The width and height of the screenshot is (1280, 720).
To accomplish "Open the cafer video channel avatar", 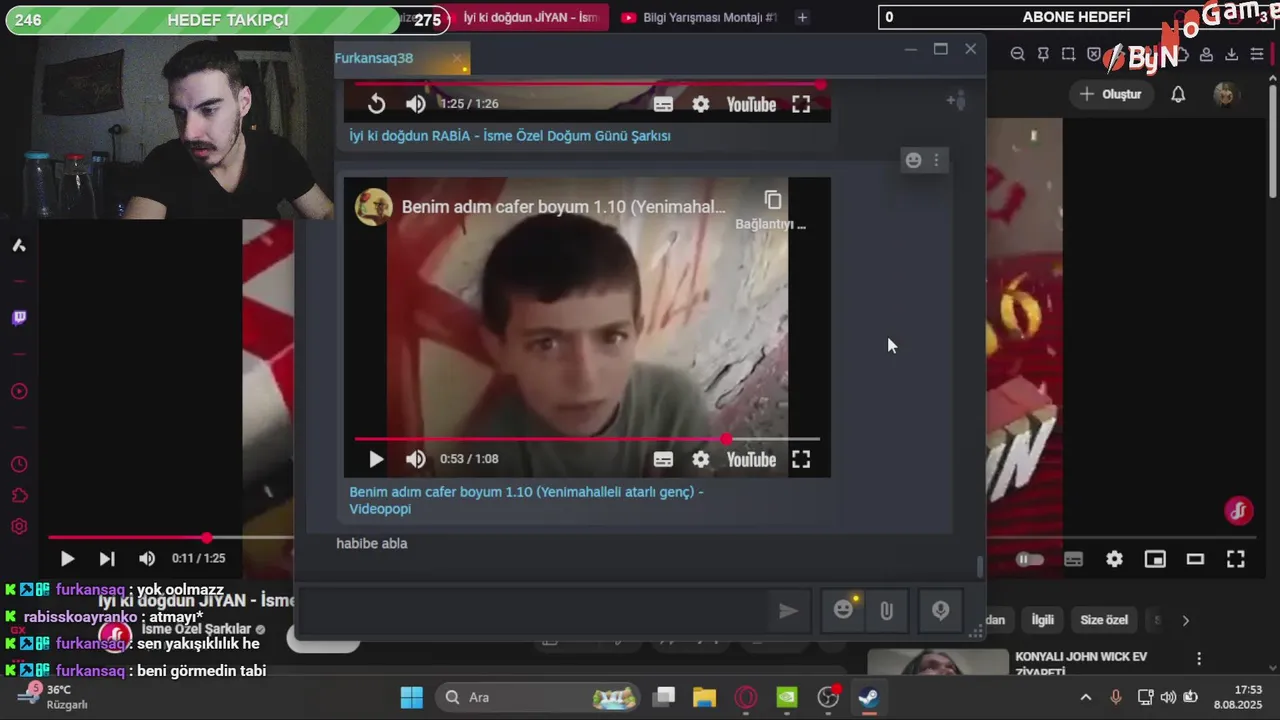I will 374,207.
